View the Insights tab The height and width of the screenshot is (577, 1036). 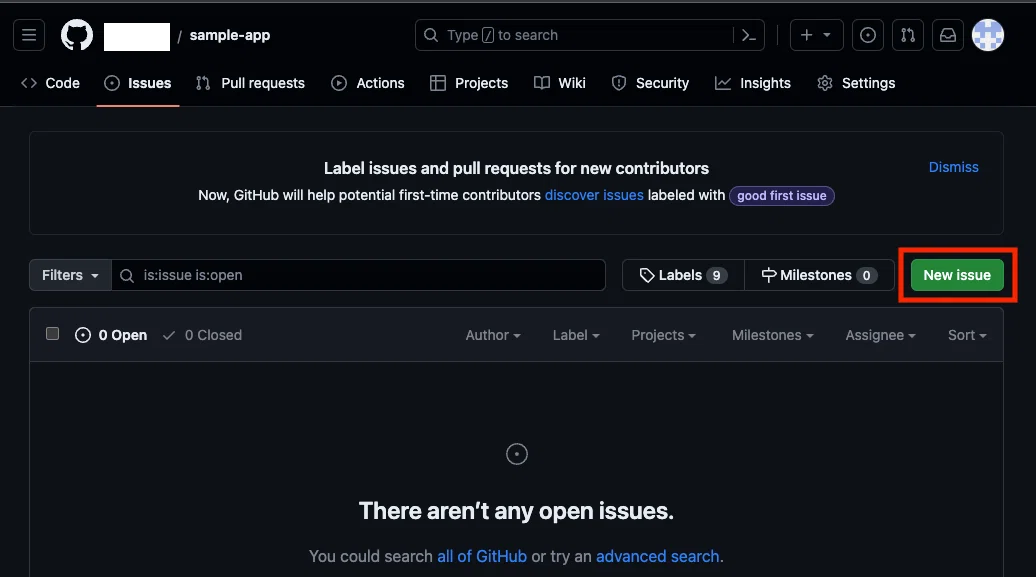[753, 83]
